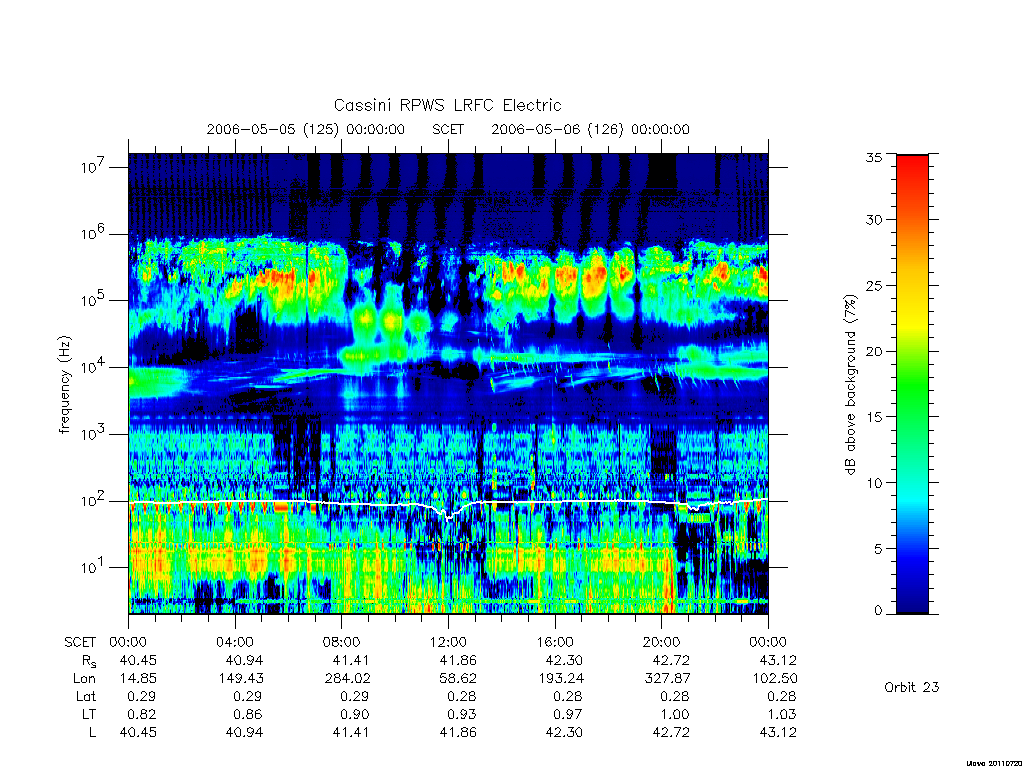The height and width of the screenshot is (768, 1024).
Task: Select Lon value '149.43'
Action: [241, 679]
